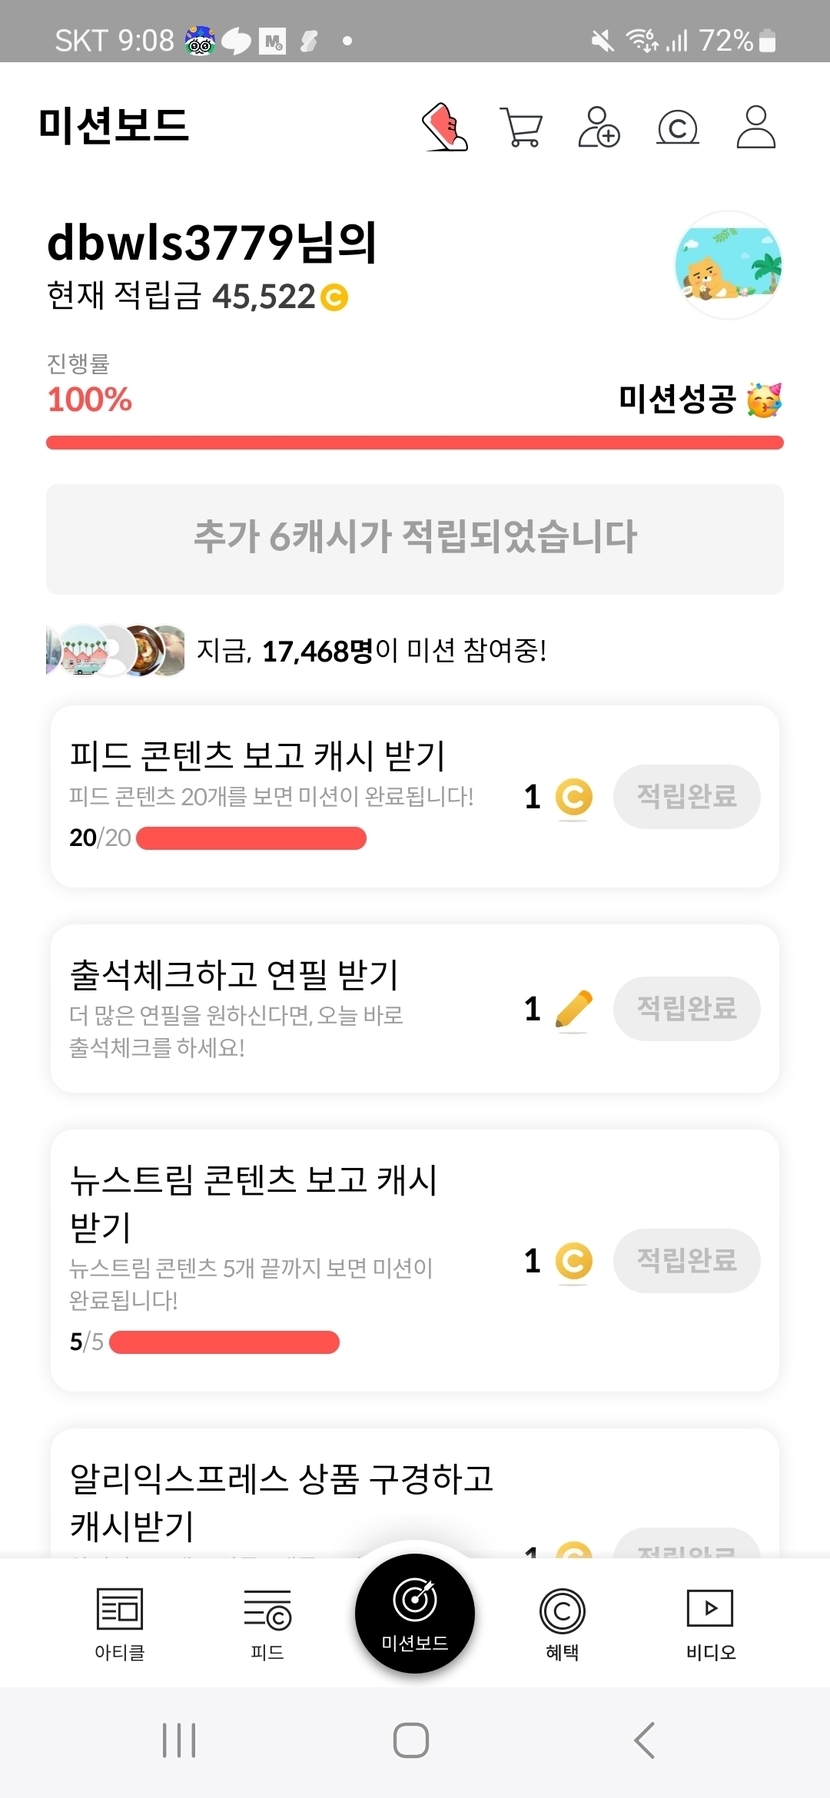Tap 적립완료 for the feed content mission
The image size is (830, 1798).
point(686,796)
